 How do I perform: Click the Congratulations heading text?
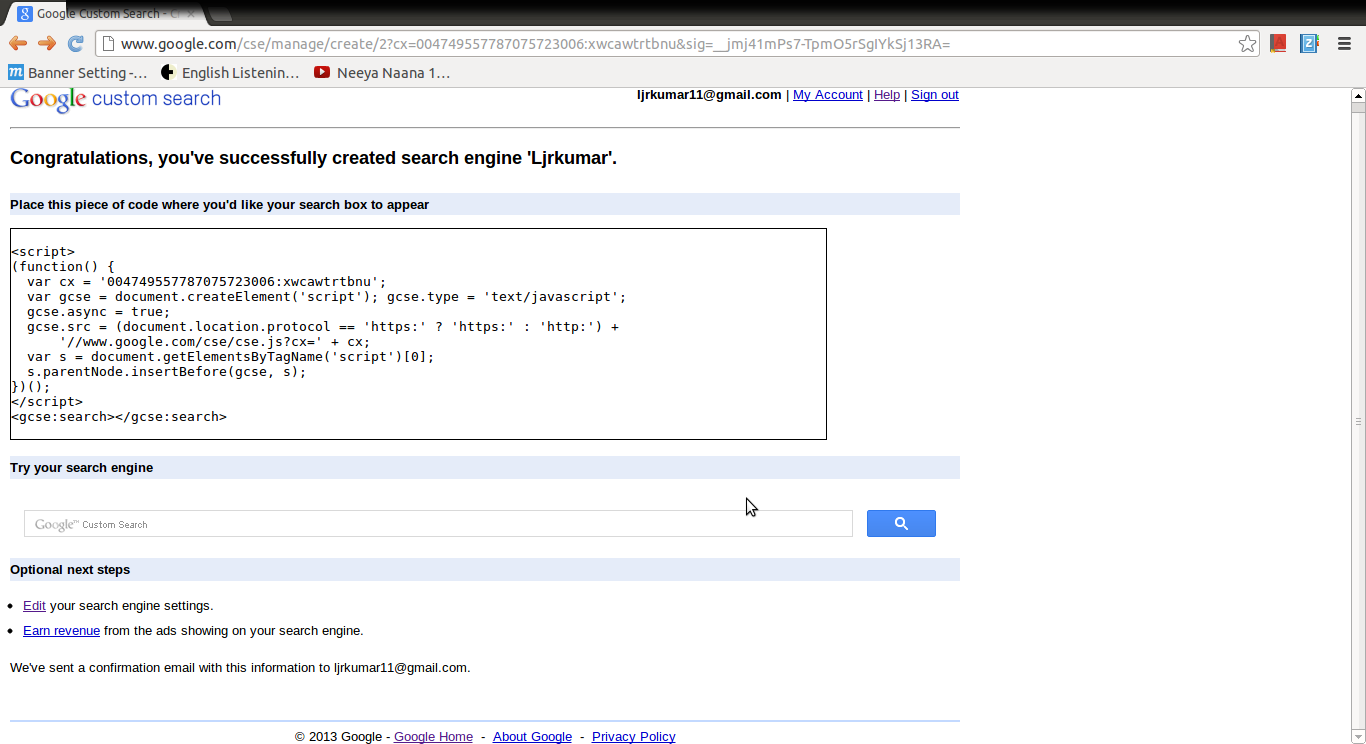coord(313,158)
